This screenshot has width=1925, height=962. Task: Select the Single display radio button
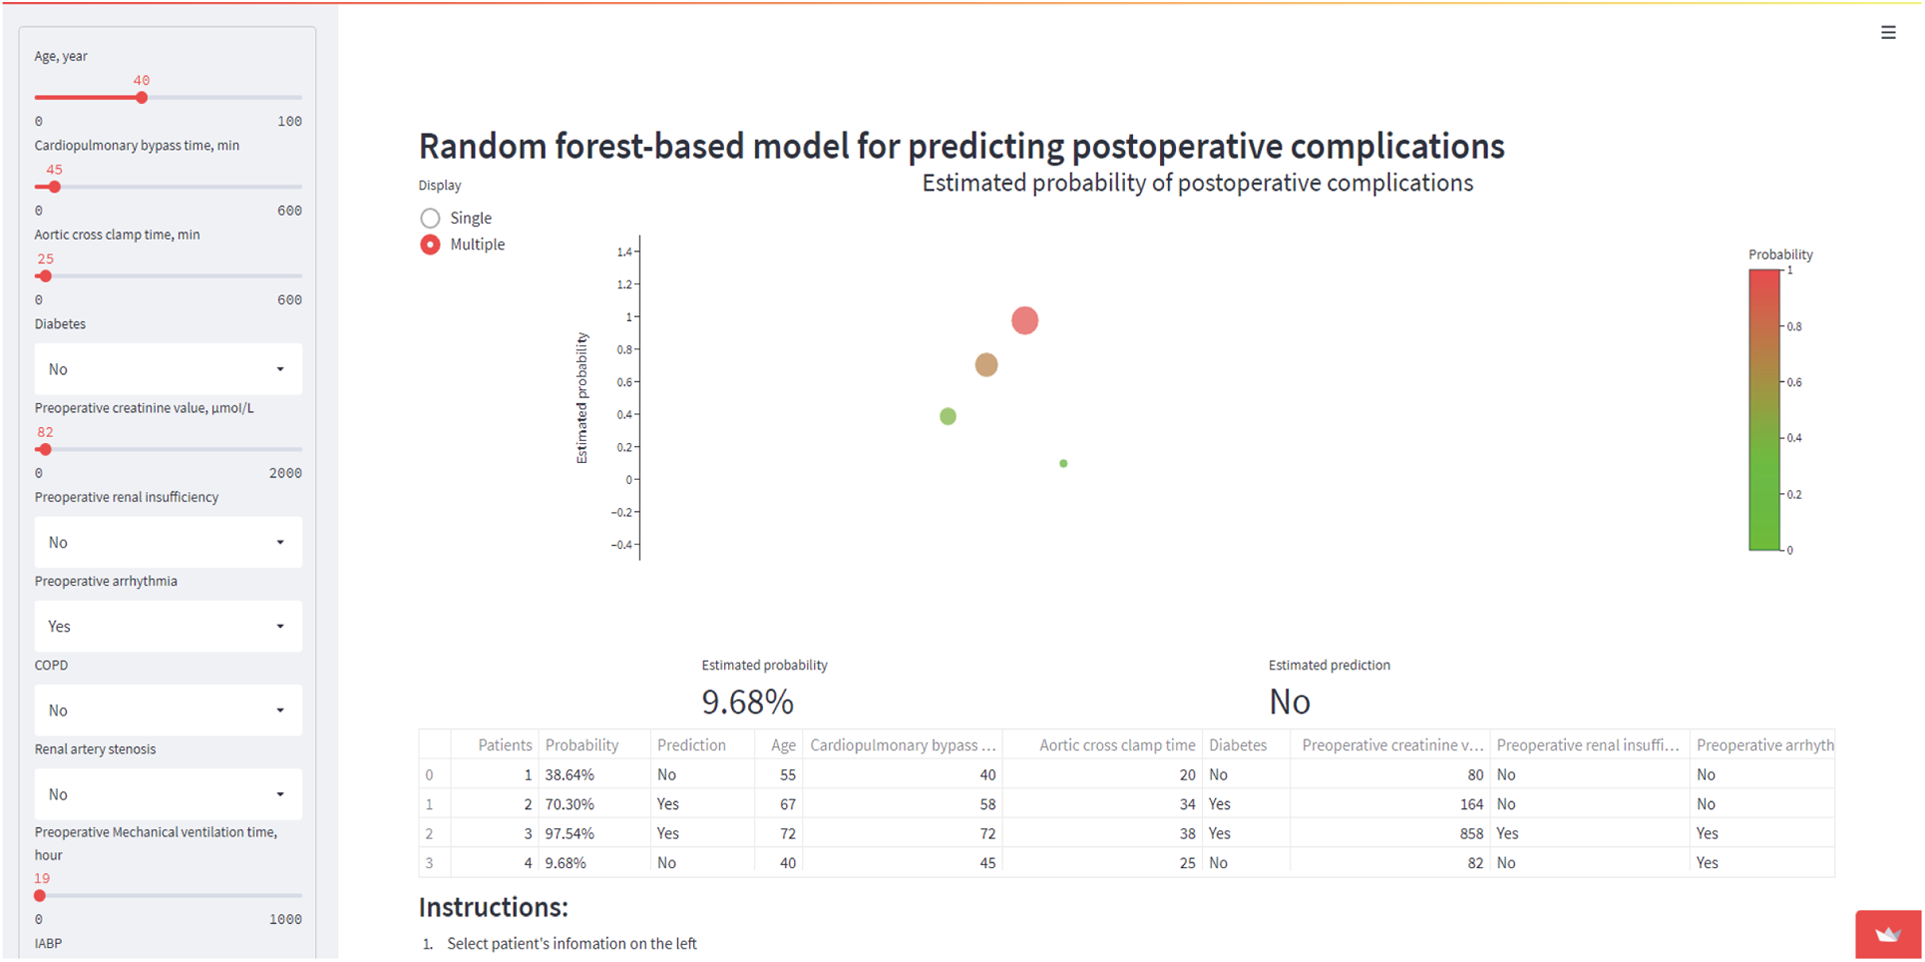point(430,218)
